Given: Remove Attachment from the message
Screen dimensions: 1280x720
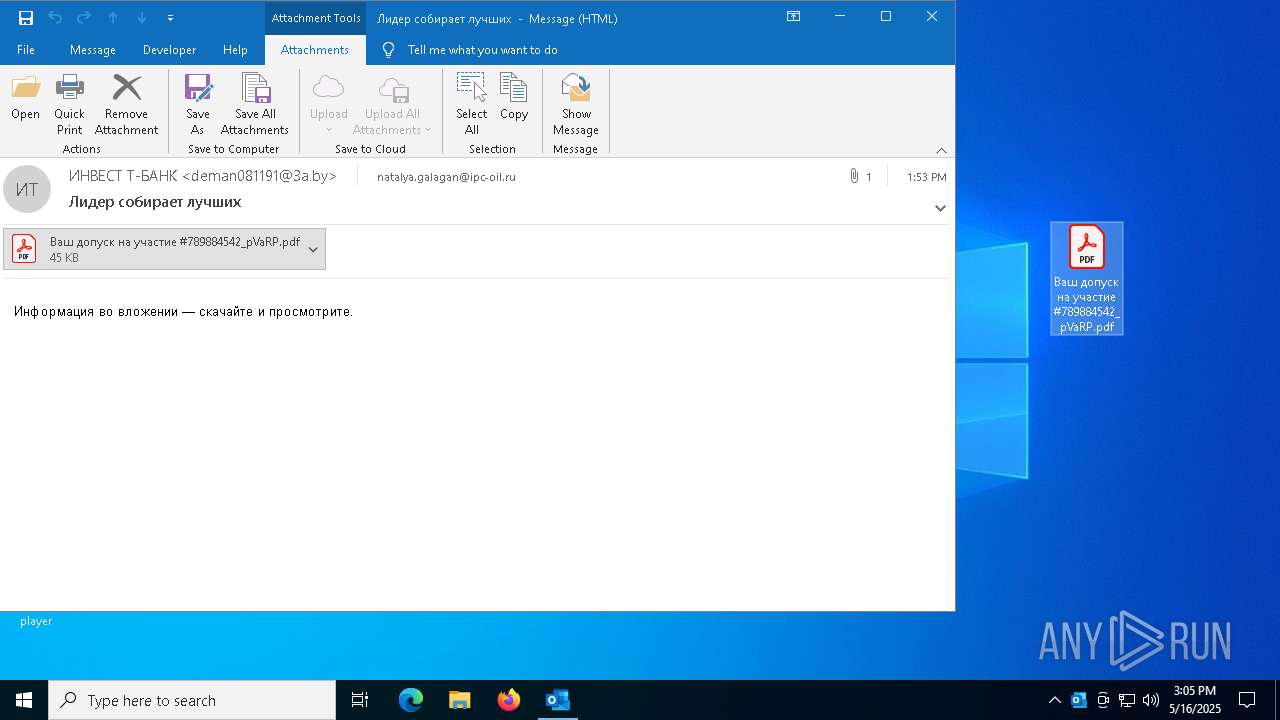Looking at the screenshot, I should [x=127, y=104].
